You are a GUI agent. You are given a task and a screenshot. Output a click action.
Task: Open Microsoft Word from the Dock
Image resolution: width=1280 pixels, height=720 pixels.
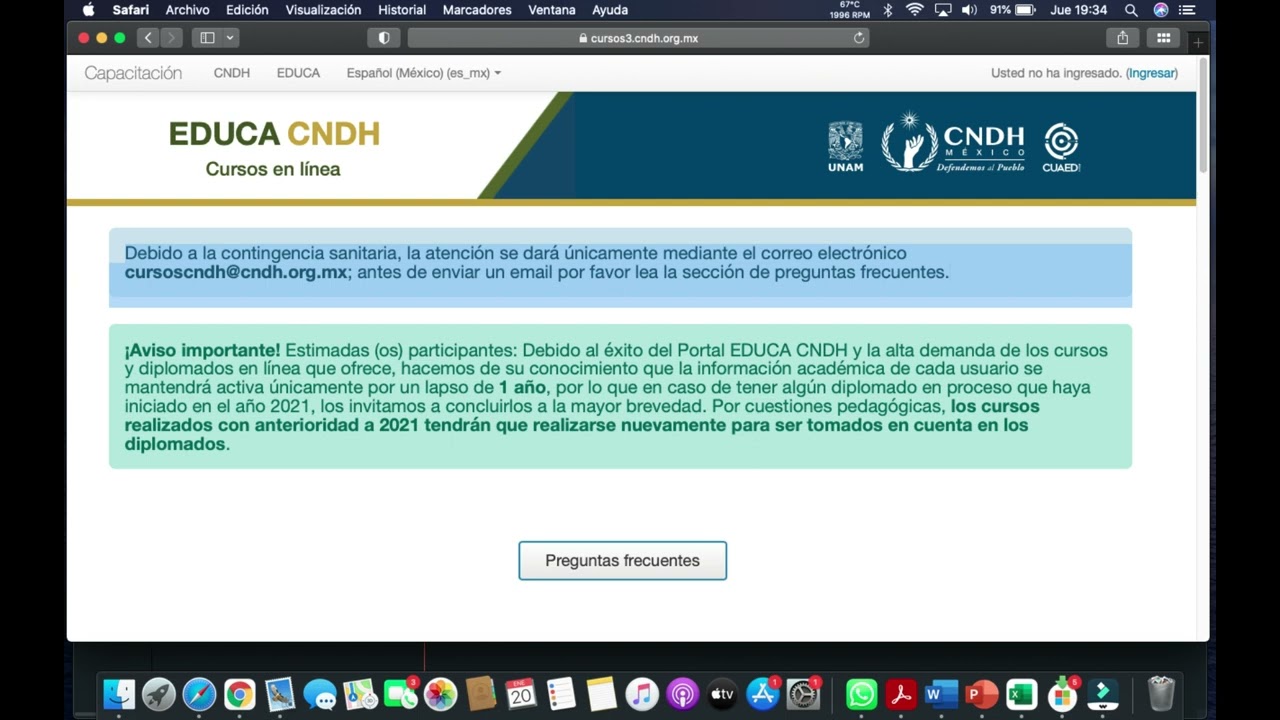tap(941, 693)
